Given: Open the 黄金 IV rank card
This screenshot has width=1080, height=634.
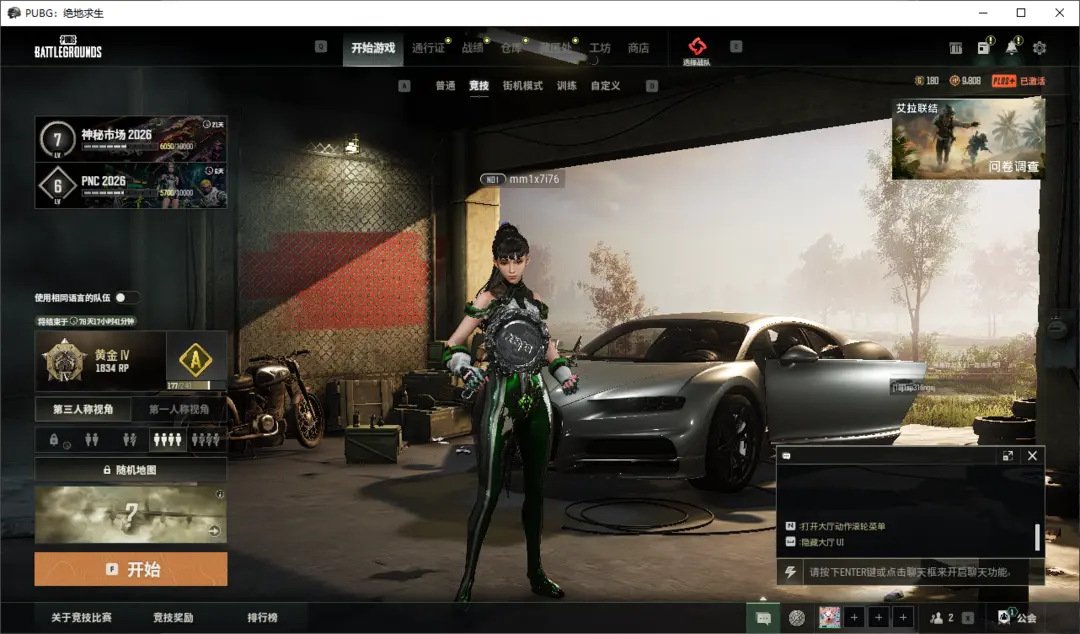Looking at the screenshot, I should (101, 361).
